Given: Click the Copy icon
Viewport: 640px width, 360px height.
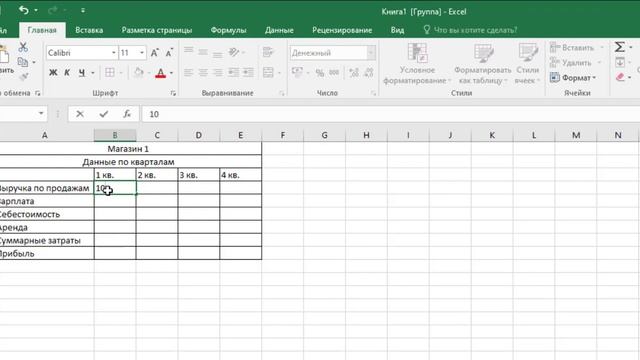Looking at the screenshot, I should [23, 62].
